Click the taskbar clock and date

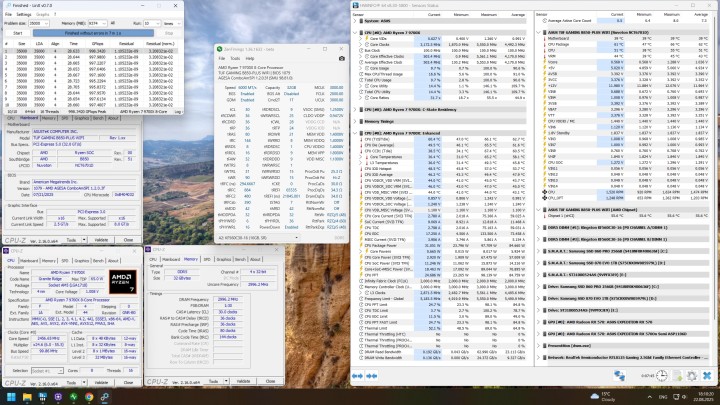(x=706, y=397)
